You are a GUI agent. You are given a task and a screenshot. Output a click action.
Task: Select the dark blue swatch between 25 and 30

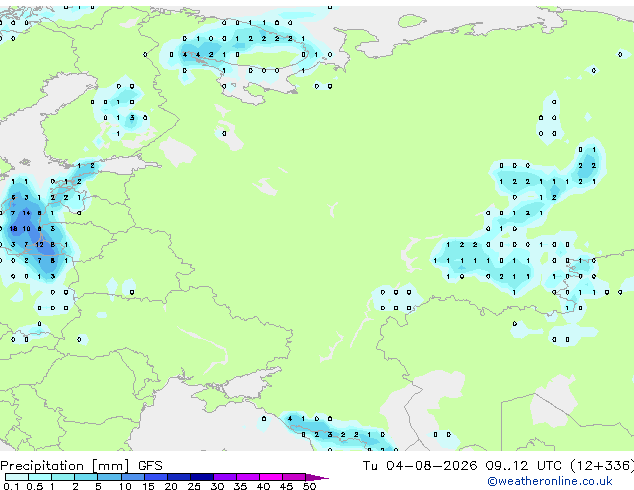click(x=202, y=477)
